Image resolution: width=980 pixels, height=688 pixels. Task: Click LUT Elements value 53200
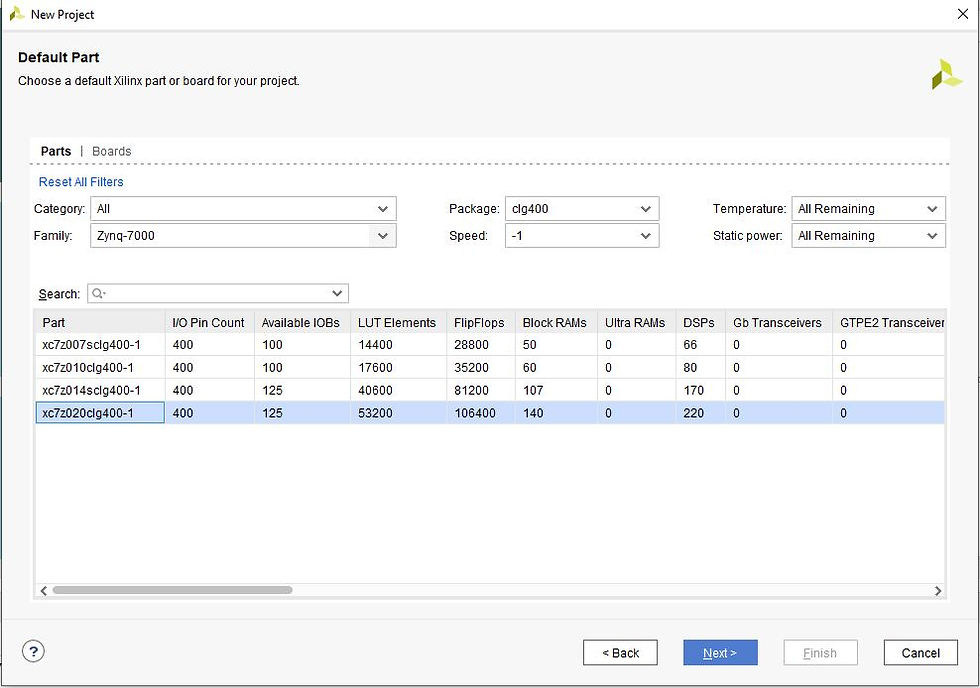tap(375, 413)
